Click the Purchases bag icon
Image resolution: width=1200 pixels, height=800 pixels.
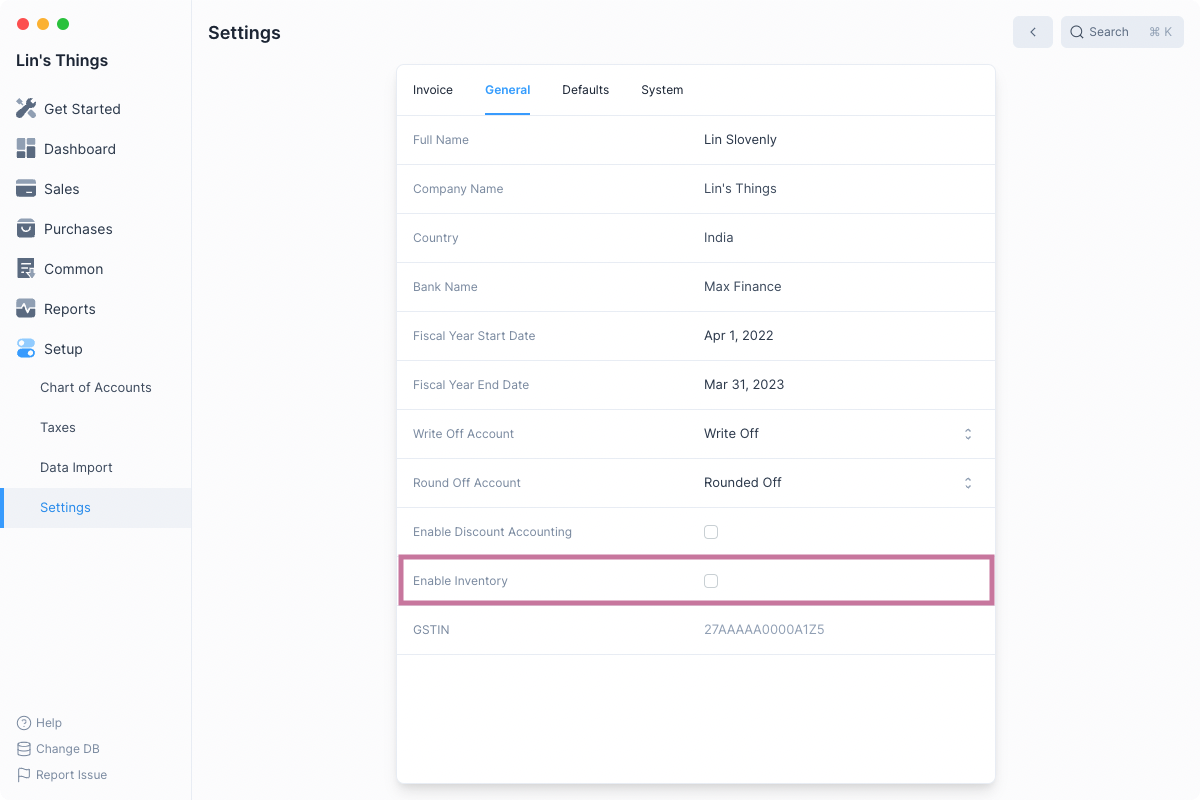pyautogui.click(x=26, y=229)
